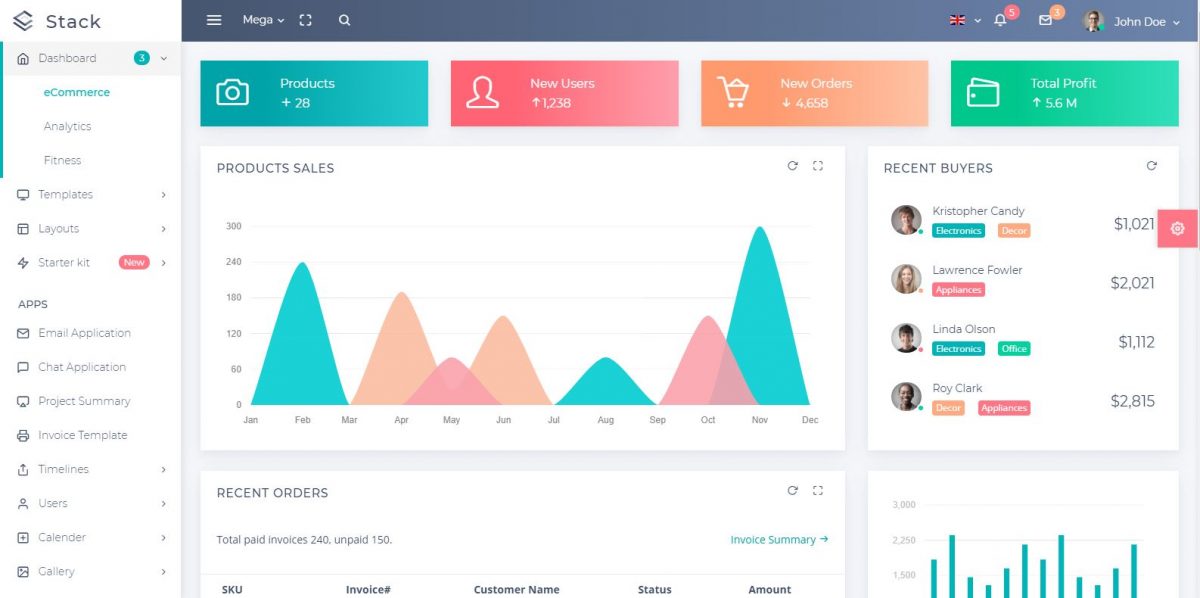Toggle fullscreen mode from the navbar

click(303, 19)
